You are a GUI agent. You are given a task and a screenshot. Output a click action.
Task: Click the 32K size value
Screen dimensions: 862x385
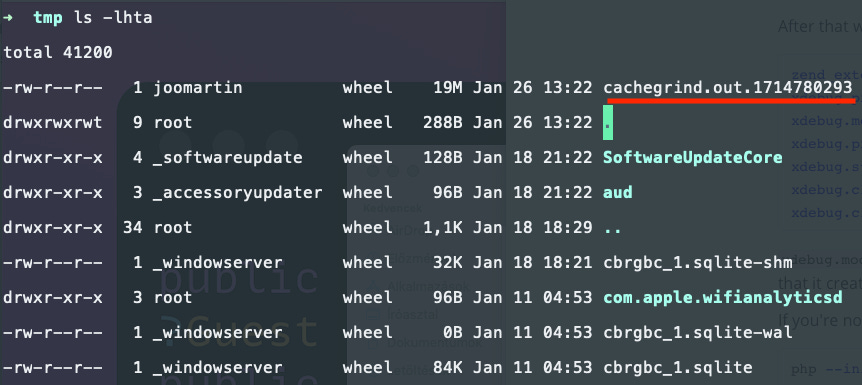pyautogui.click(x=447, y=262)
